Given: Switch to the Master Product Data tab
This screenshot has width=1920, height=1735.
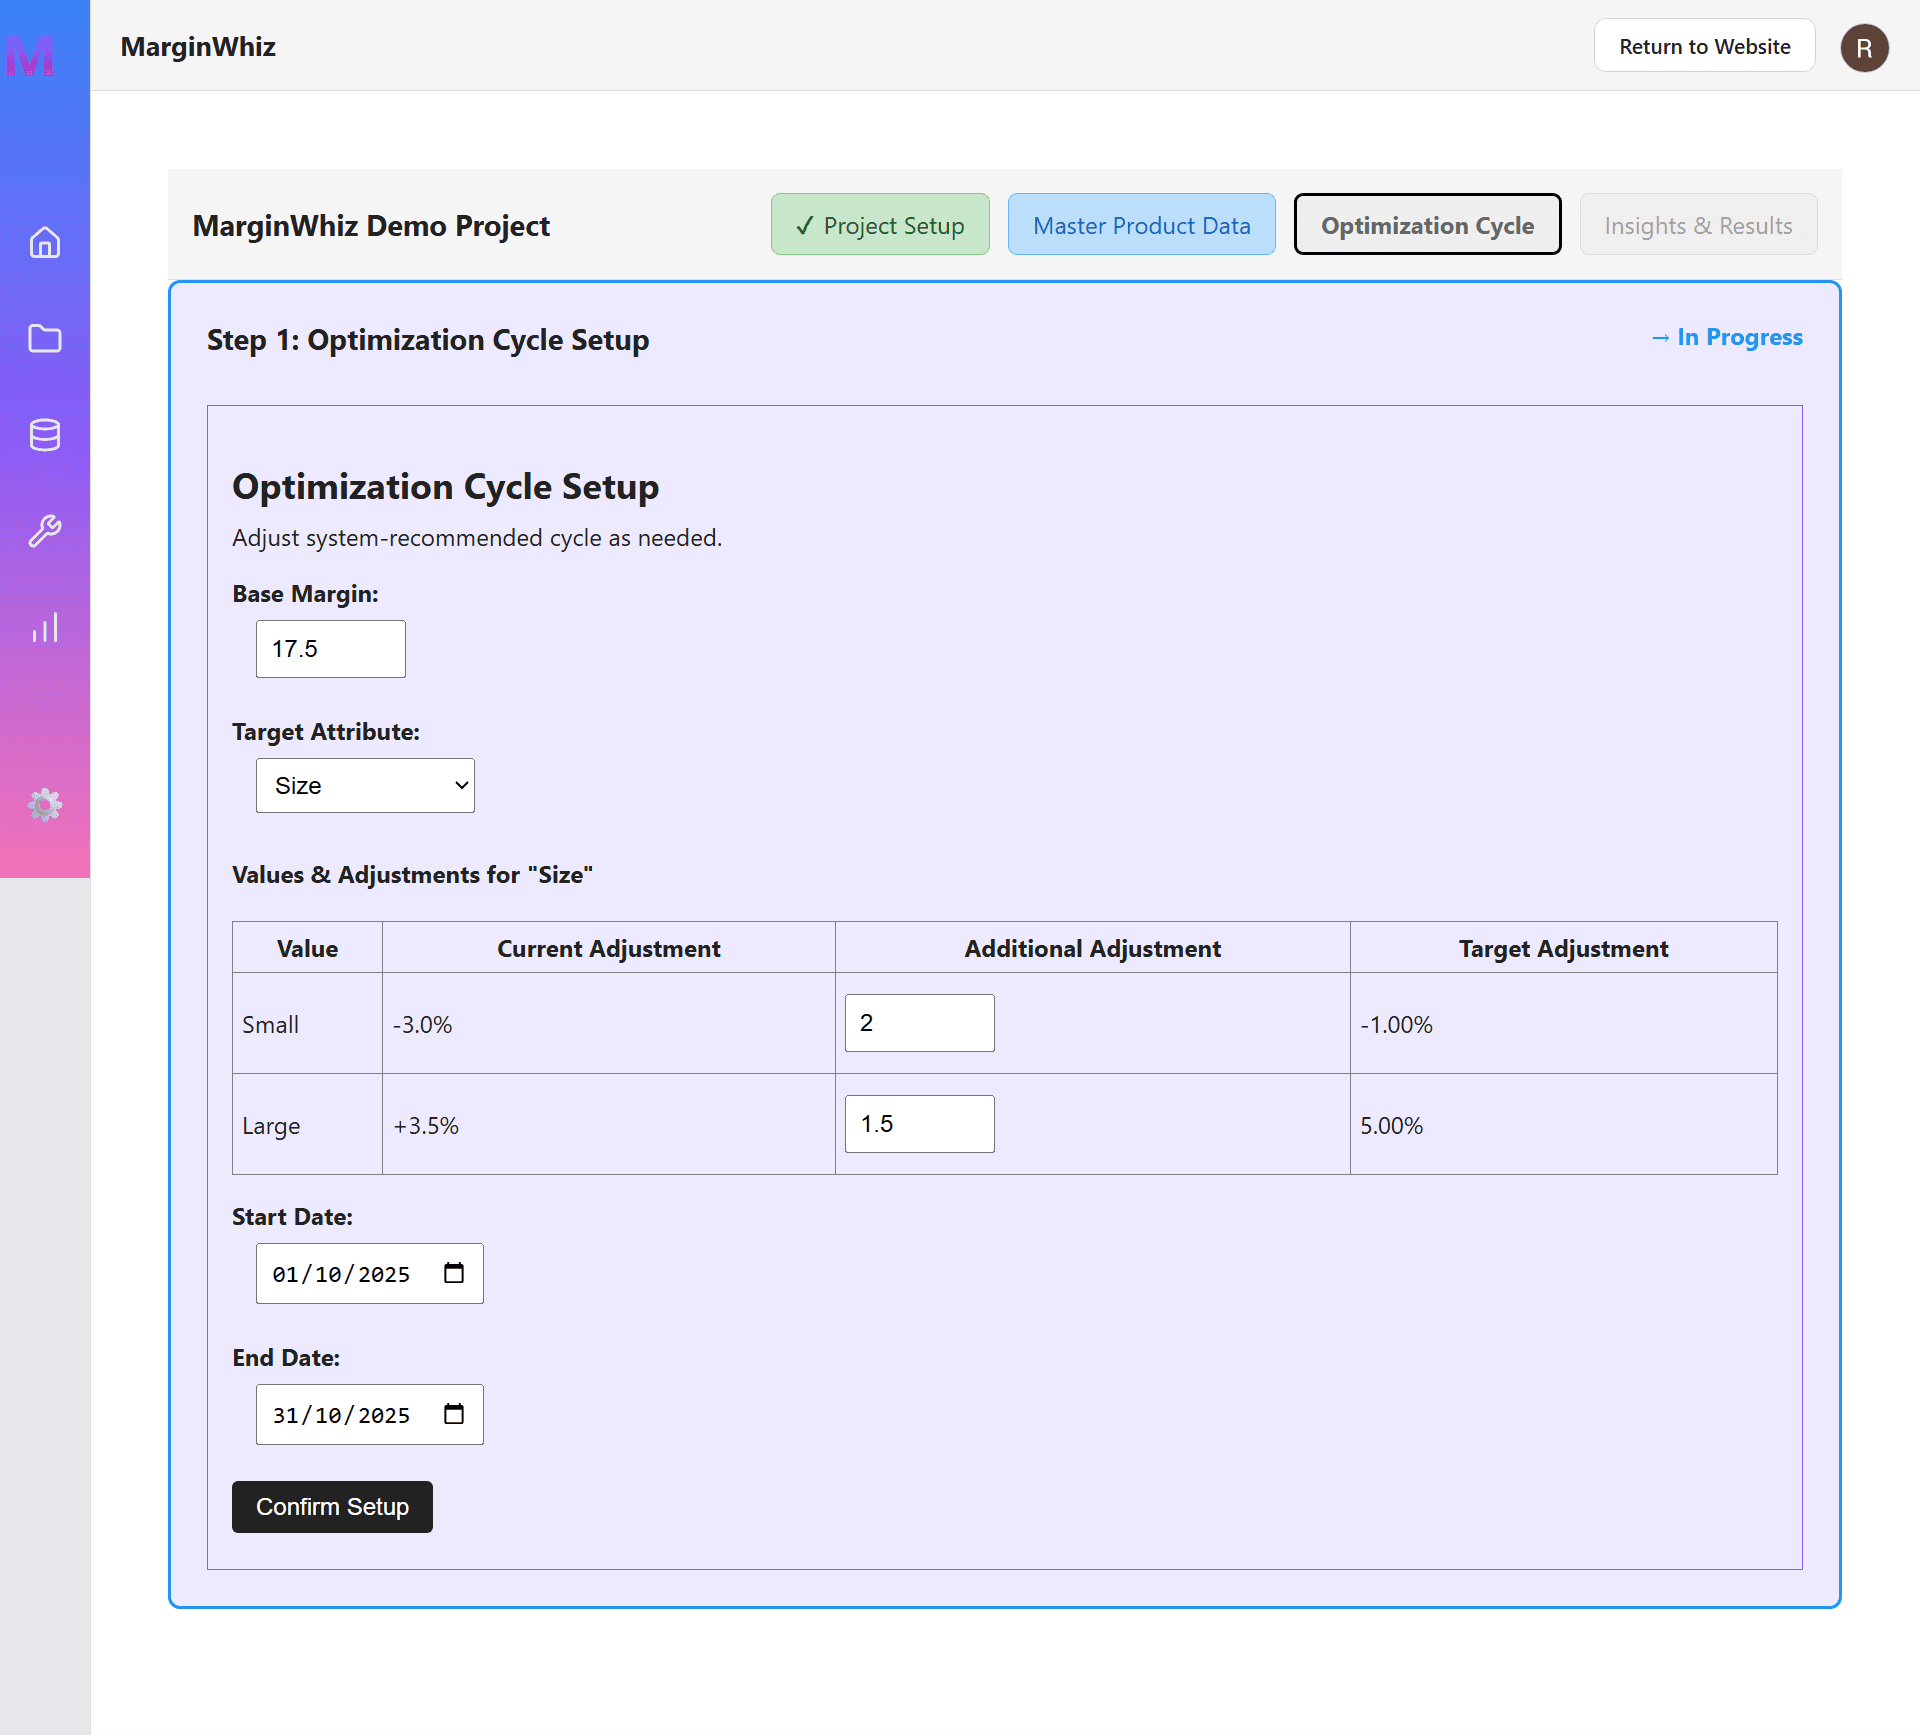Looking at the screenshot, I should tap(1141, 225).
